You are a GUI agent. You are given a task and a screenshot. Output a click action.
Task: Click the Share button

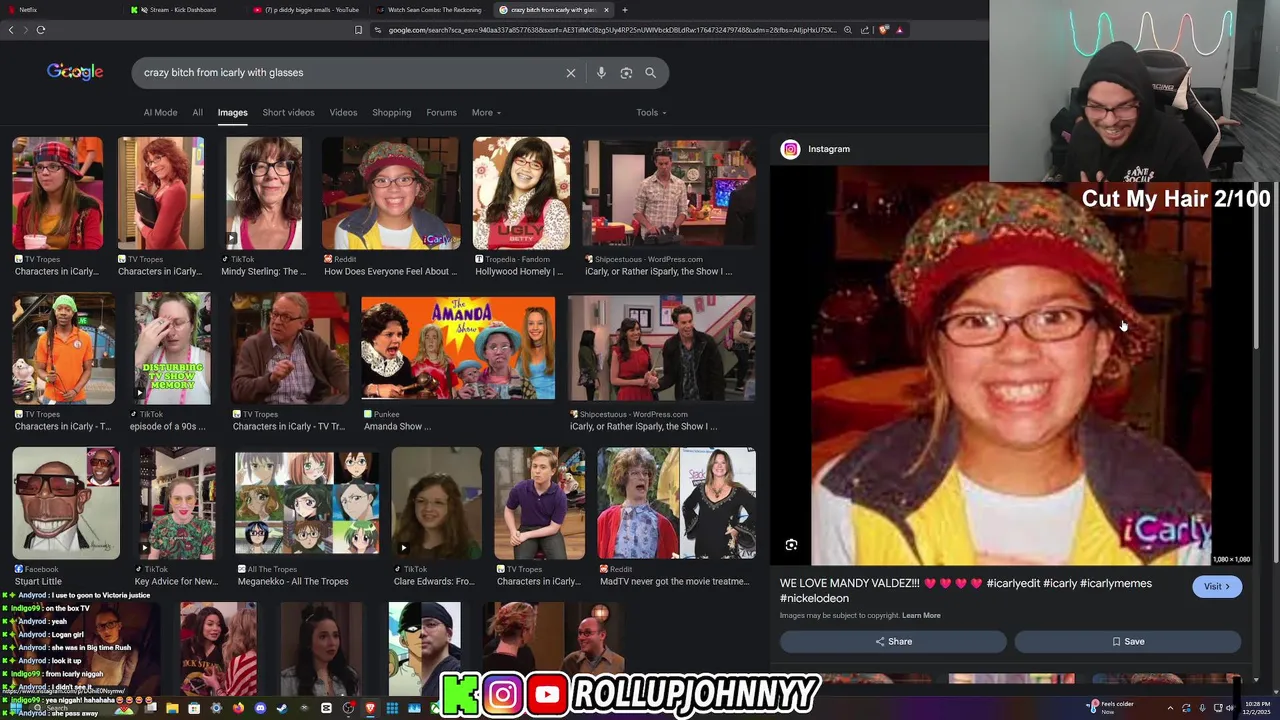[x=893, y=642]
